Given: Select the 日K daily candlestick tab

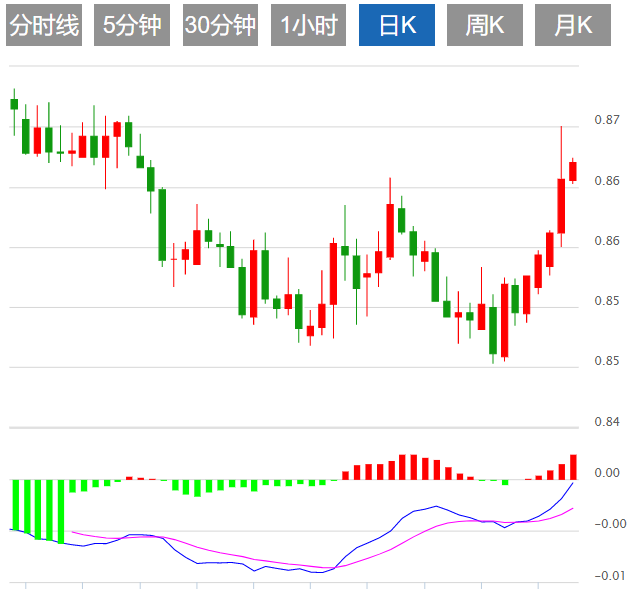Looking at the screenshot, I should point(397,25).
